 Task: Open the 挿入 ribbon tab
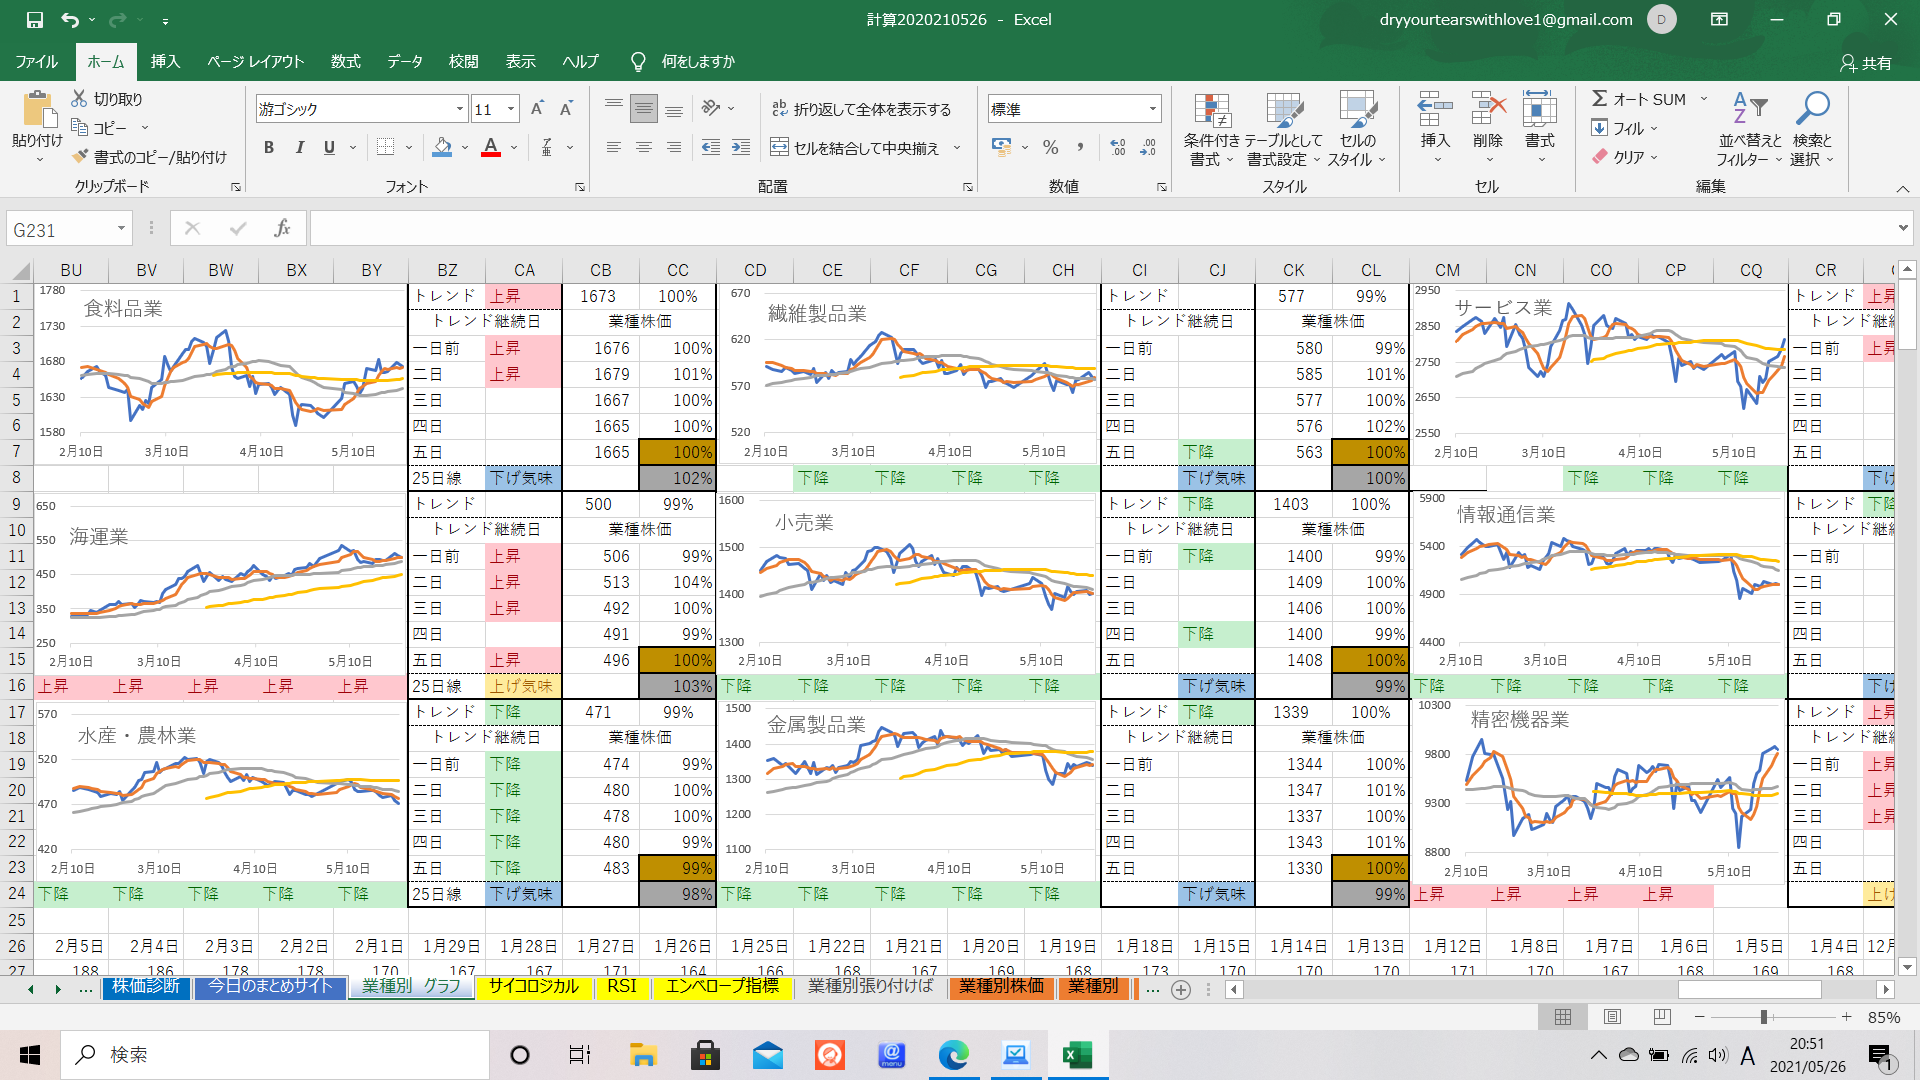[x=165, y=62]
